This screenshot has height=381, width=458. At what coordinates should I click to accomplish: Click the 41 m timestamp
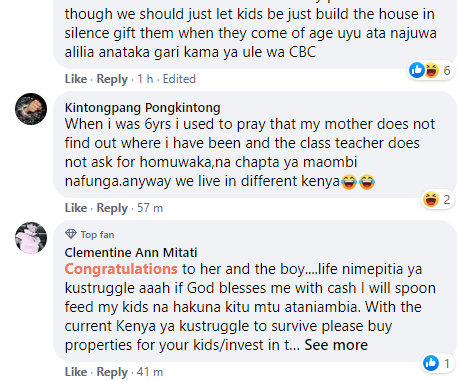click(x=150, y=372)
